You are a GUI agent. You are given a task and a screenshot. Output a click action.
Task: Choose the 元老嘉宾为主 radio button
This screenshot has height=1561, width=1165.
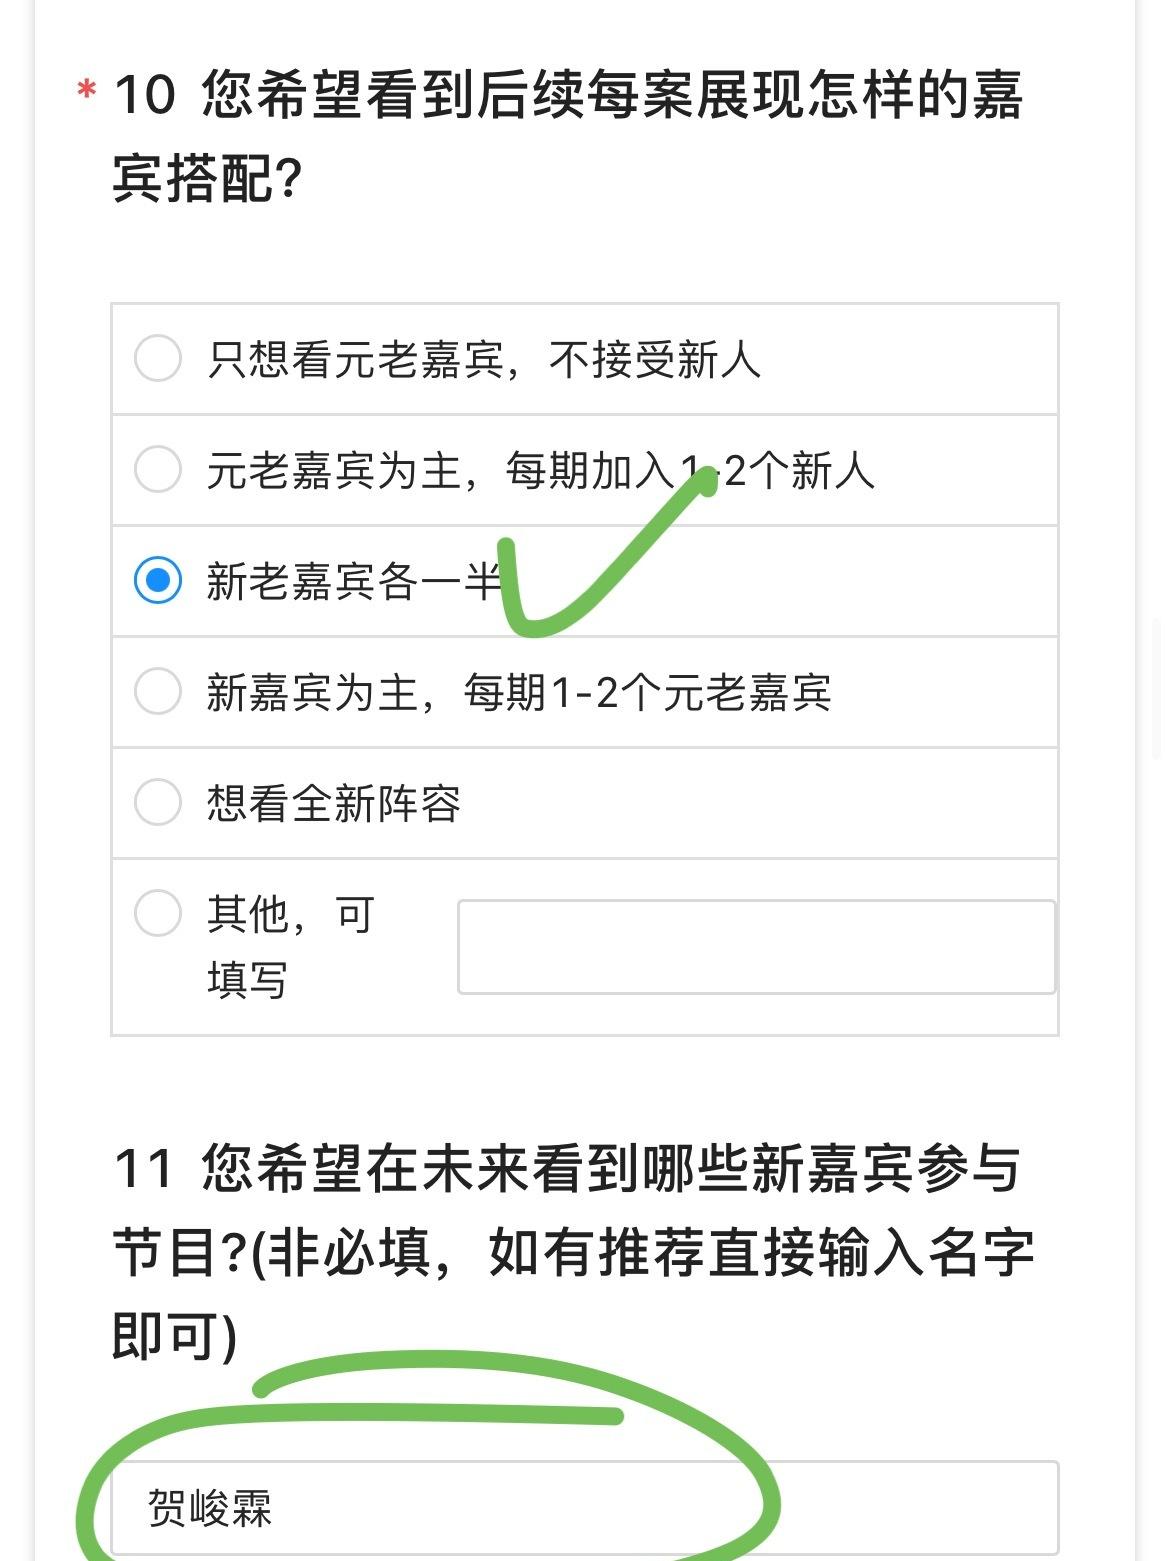point(158,470)
